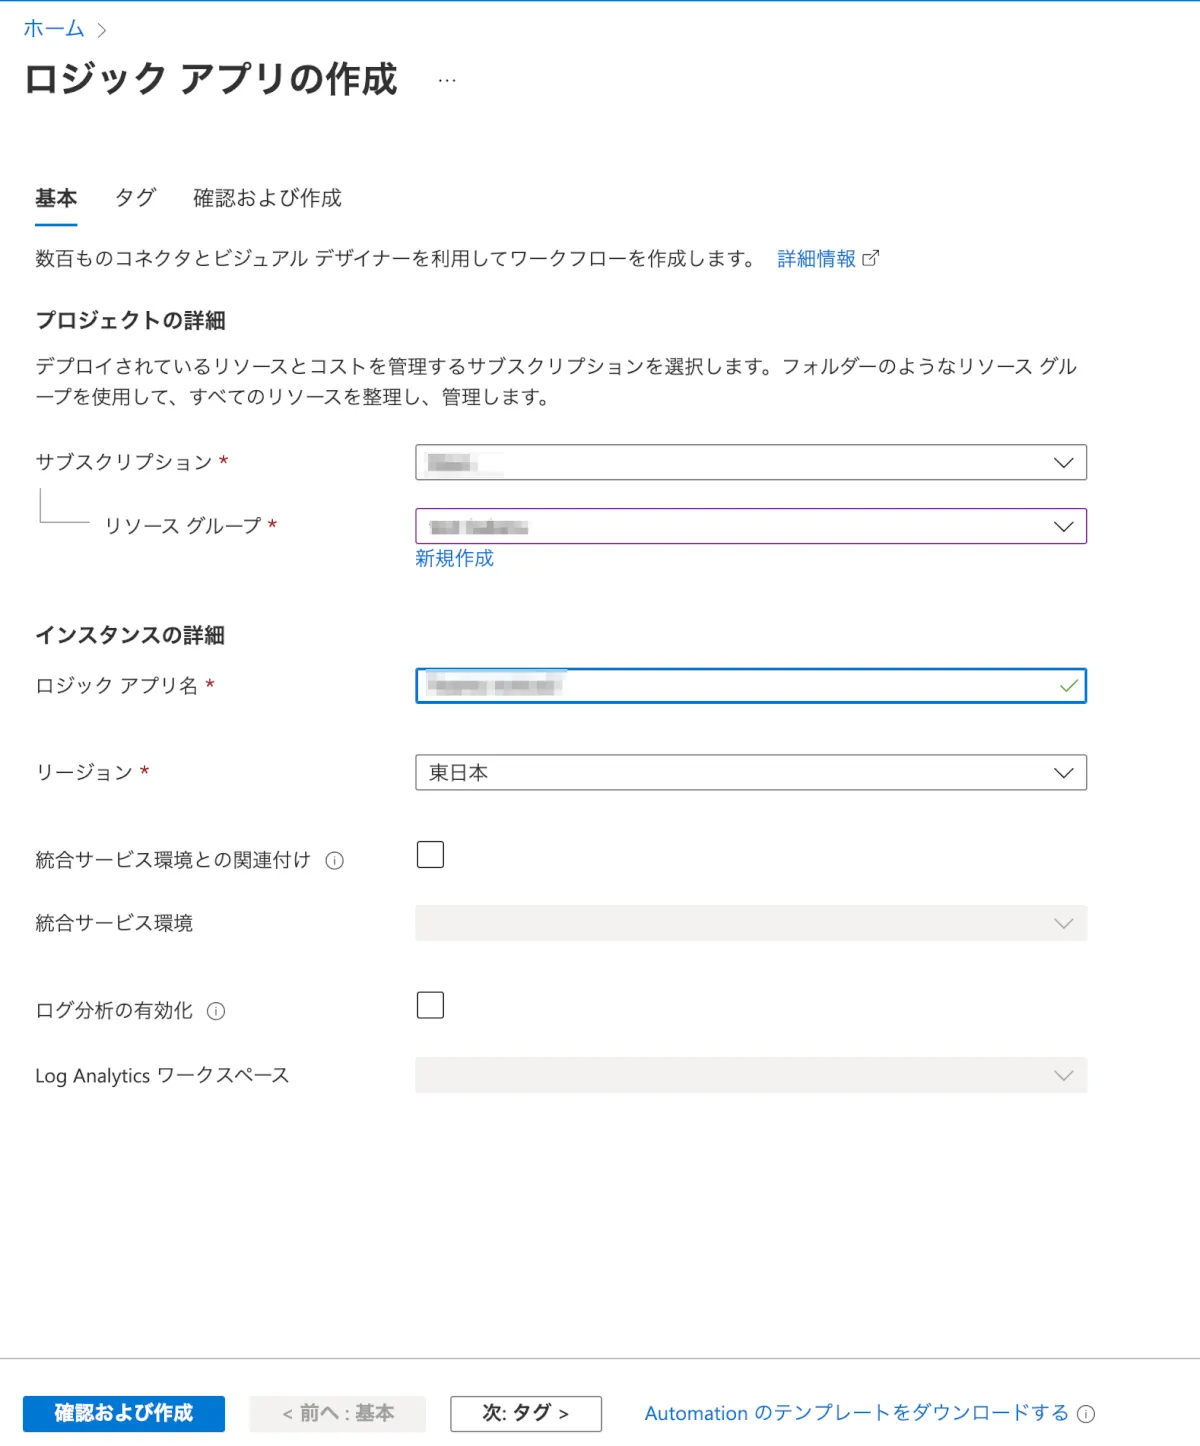
Task: Switch to the タグ tab
Action: tap(135, 198)
